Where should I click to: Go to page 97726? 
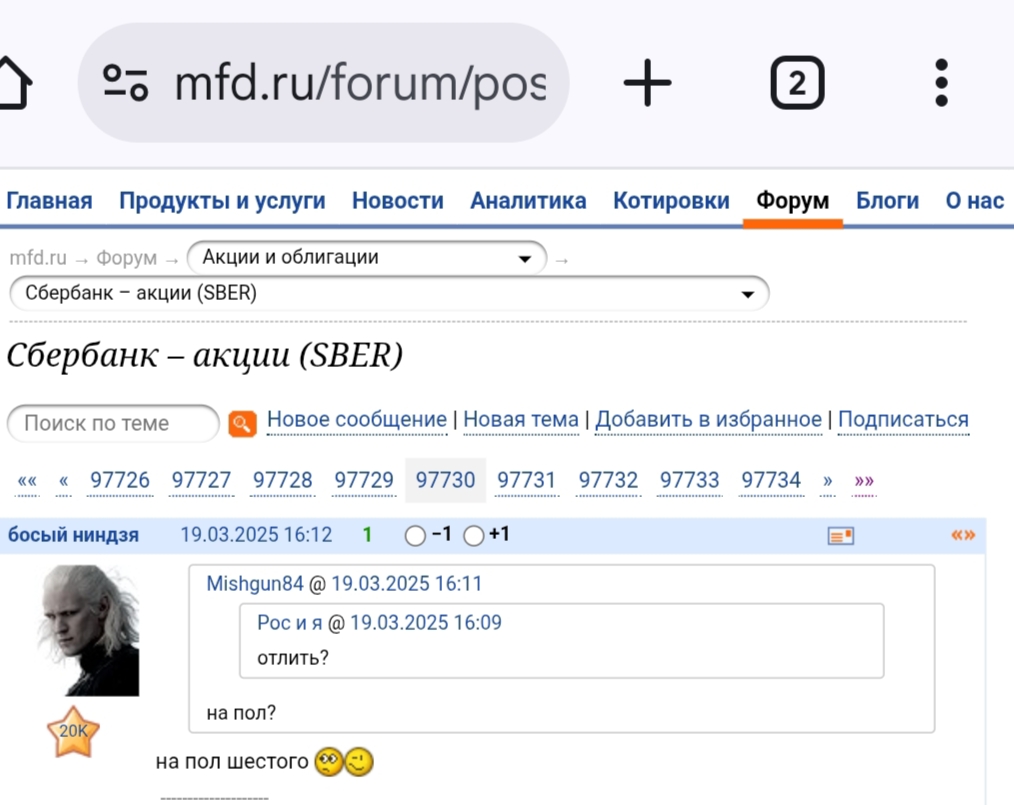(120, 480)
